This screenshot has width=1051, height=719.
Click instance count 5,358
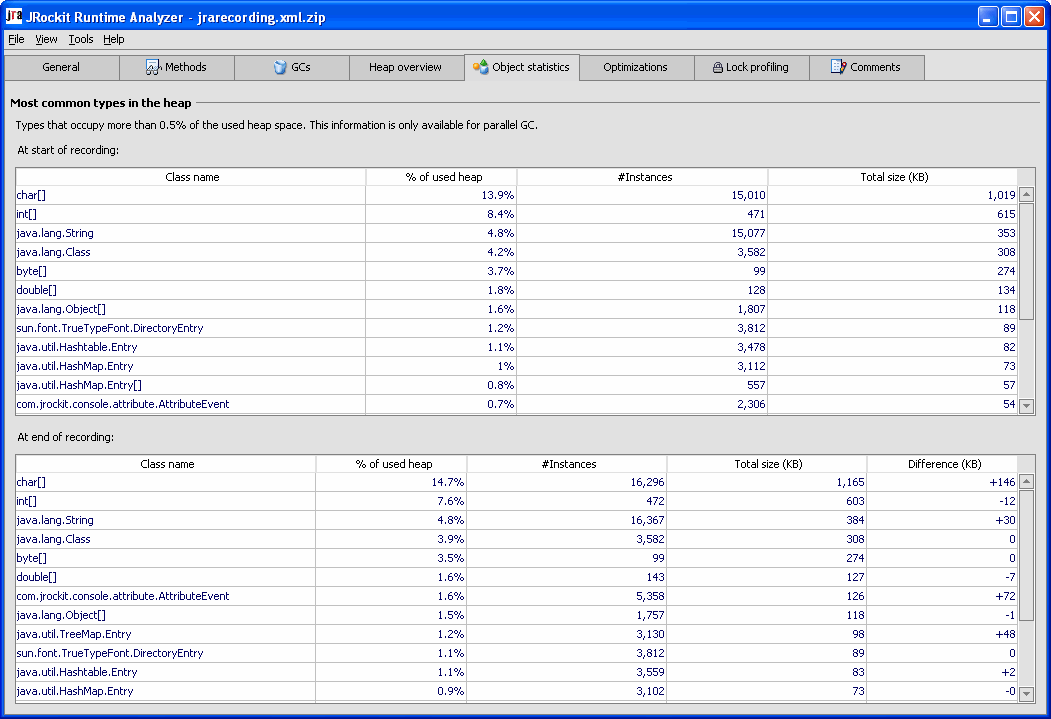coord(650,596)
